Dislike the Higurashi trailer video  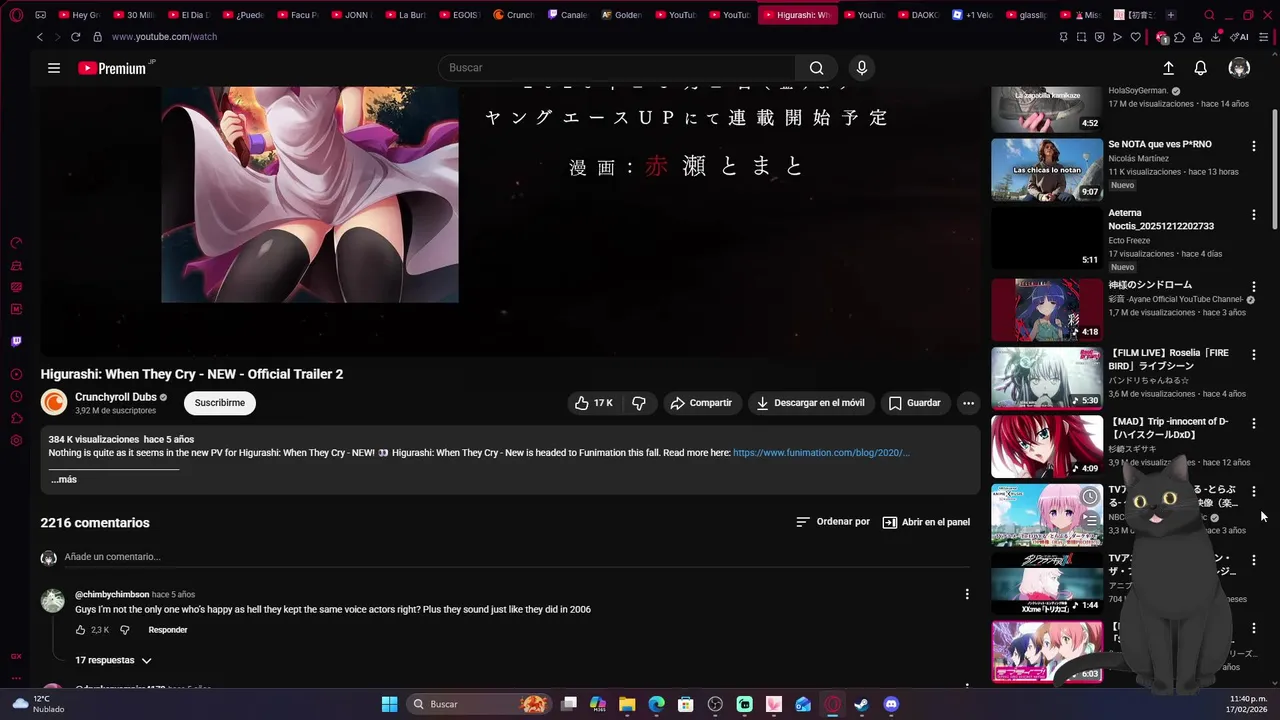[x=639, y=403]
